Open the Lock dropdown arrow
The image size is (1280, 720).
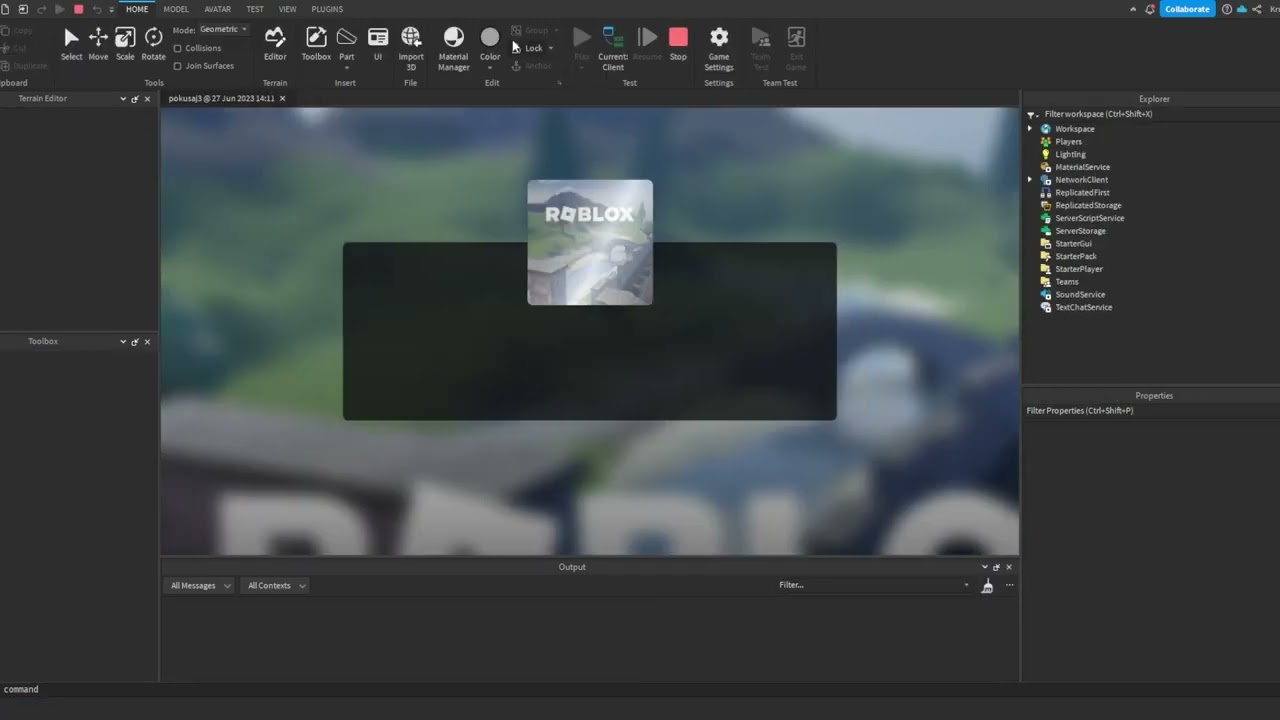tap(550, 48)
